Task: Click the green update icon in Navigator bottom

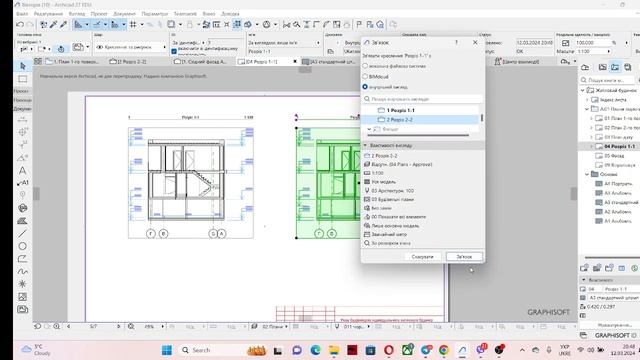Action: pyautogui.click(x=634, y=268)
